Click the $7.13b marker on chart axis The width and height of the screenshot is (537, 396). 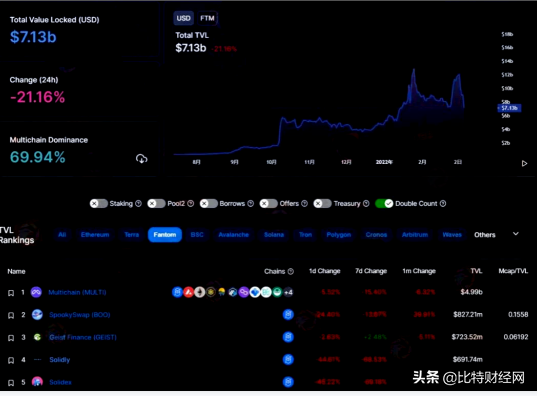pos(509,108)
